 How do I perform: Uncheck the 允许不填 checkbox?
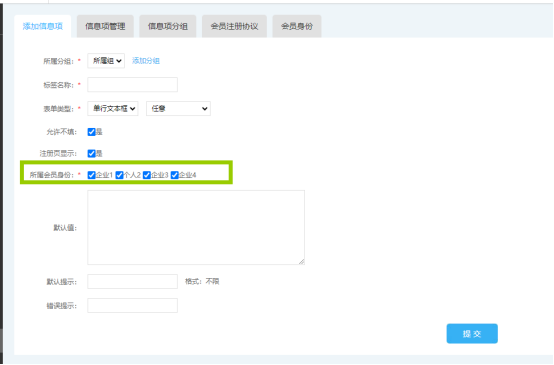92,132
